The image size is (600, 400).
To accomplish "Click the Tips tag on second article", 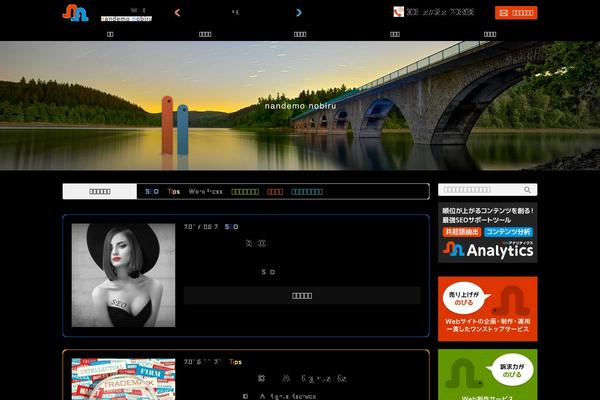I will click(235, 362).
